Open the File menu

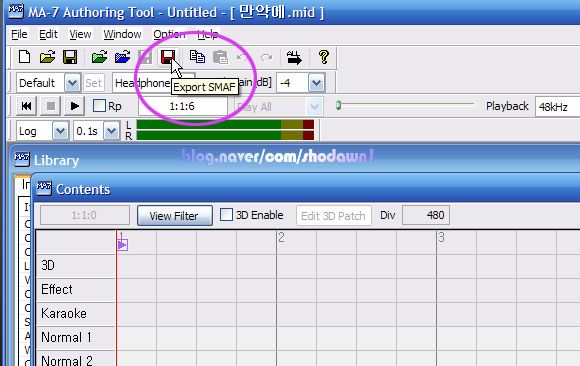[19, 34]
